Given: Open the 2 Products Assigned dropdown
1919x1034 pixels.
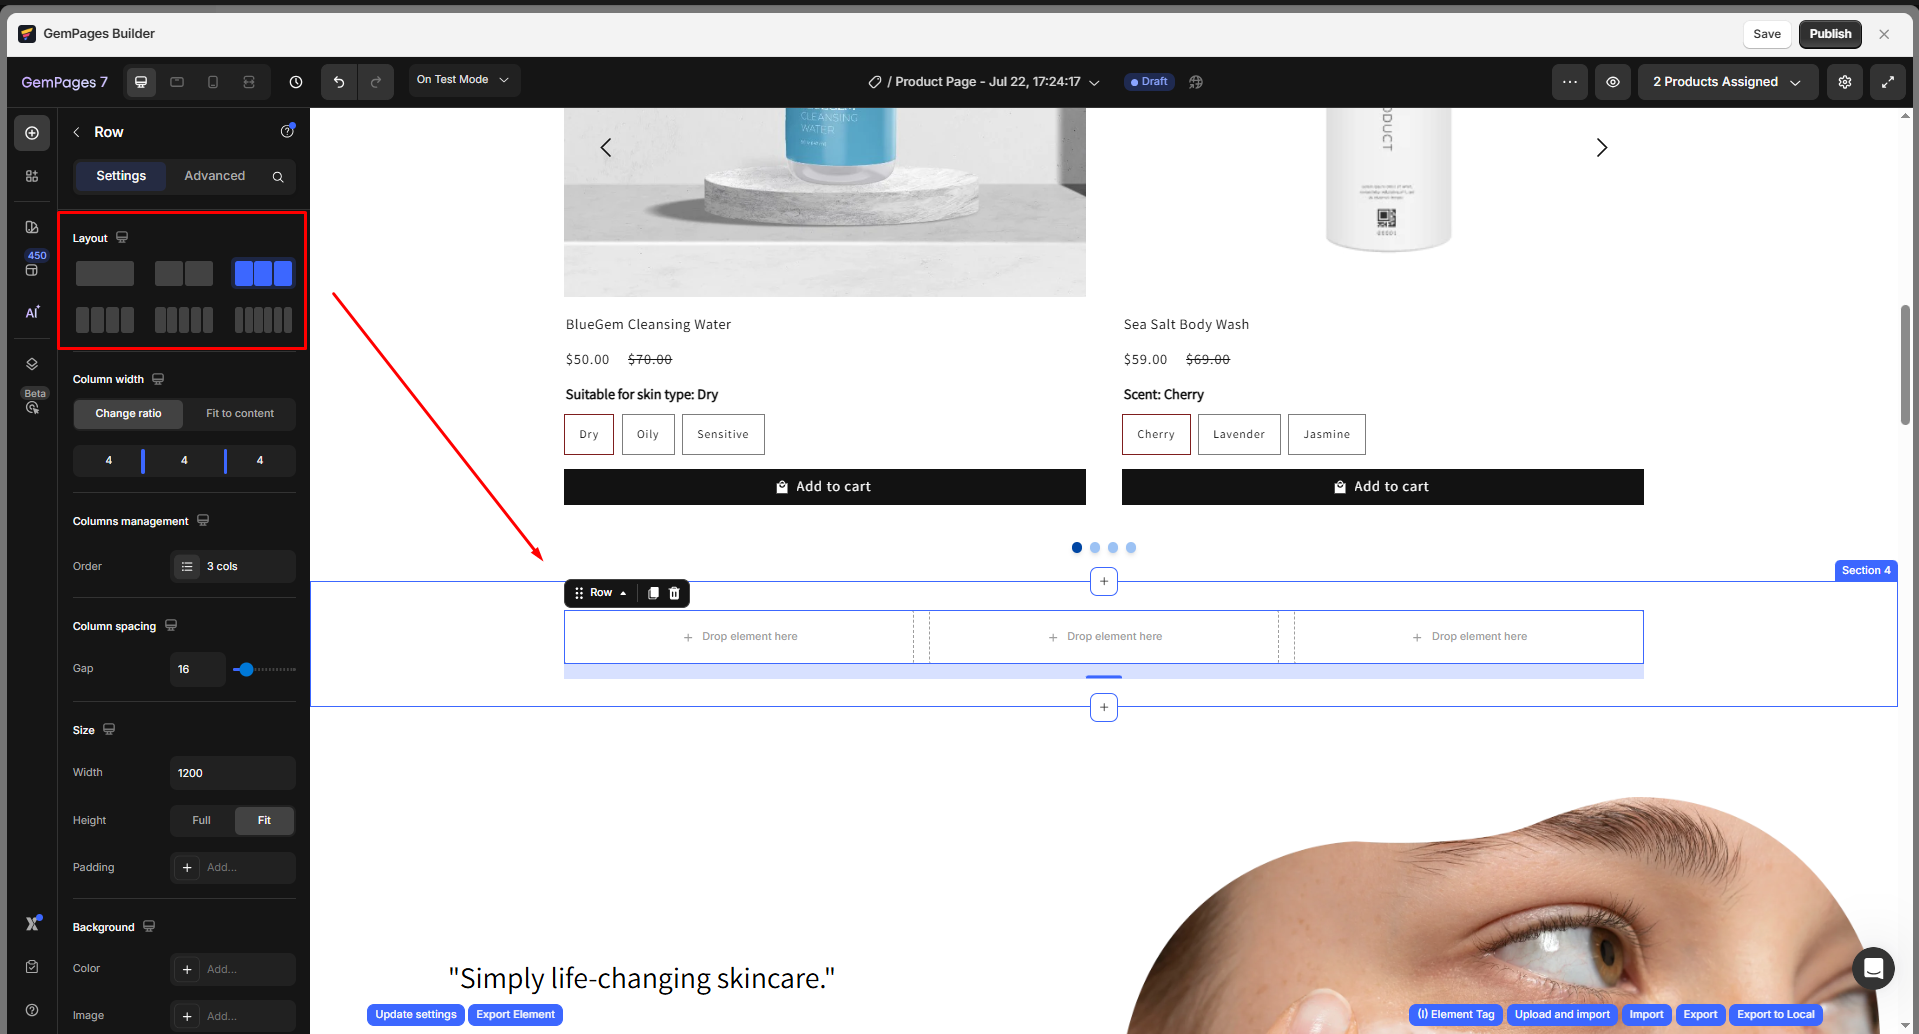Looking at the screenshot, I should [1726, 82].
